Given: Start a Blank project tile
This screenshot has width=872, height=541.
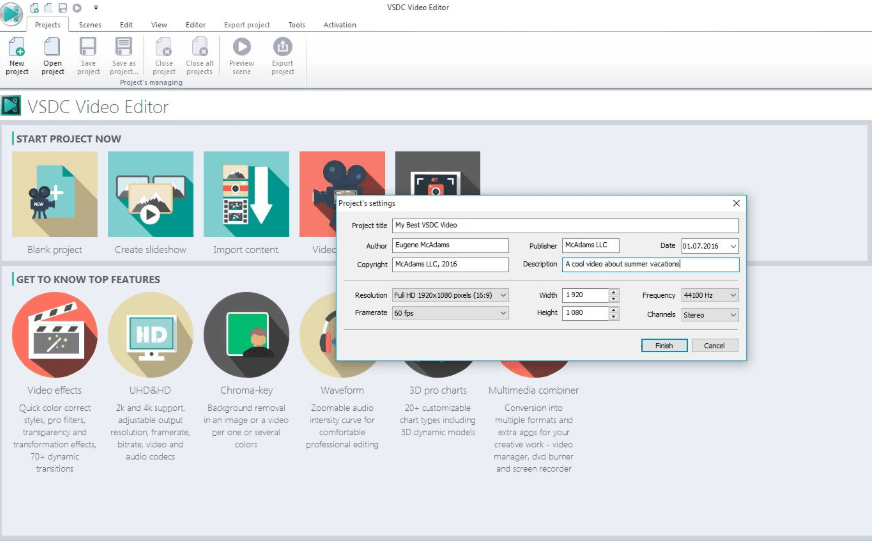Looking at the screenshot, I should pyautogui.click(x=54, y=194).
